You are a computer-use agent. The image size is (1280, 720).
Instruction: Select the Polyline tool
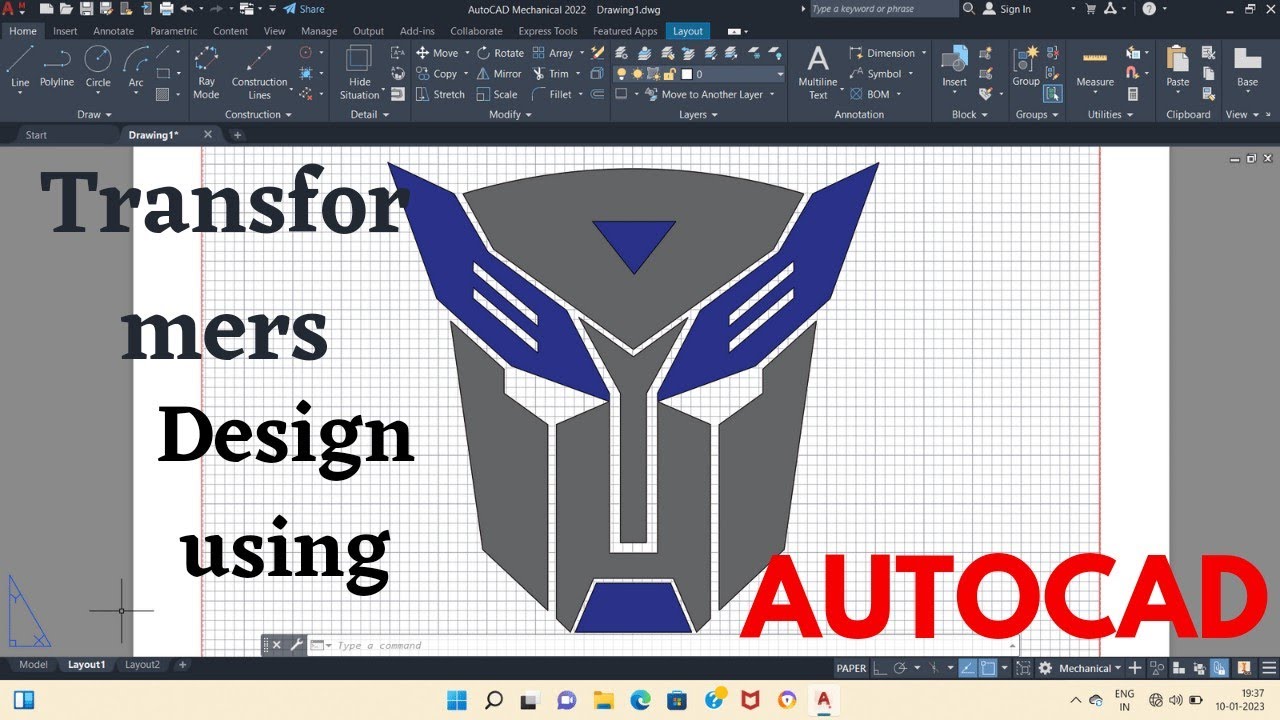point(57,67)
